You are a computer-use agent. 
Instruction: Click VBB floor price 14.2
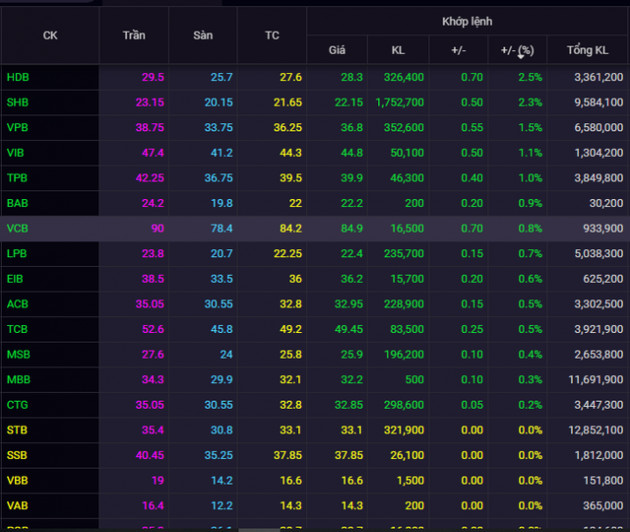222,480
